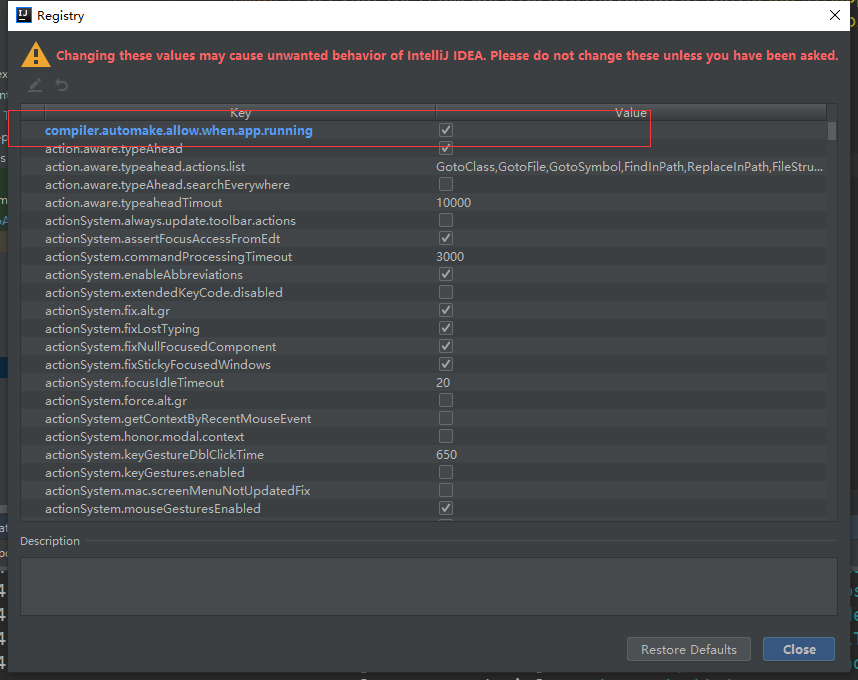Select the action.aware.typeAhead key
Image resolution: width=858 pixels, height=680 pixels.
tap(114, 149)
